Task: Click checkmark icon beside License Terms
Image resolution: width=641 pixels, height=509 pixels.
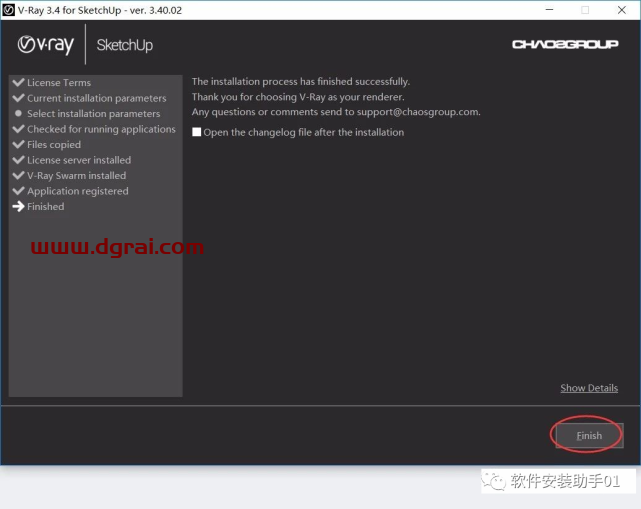Action: [18, 82]
